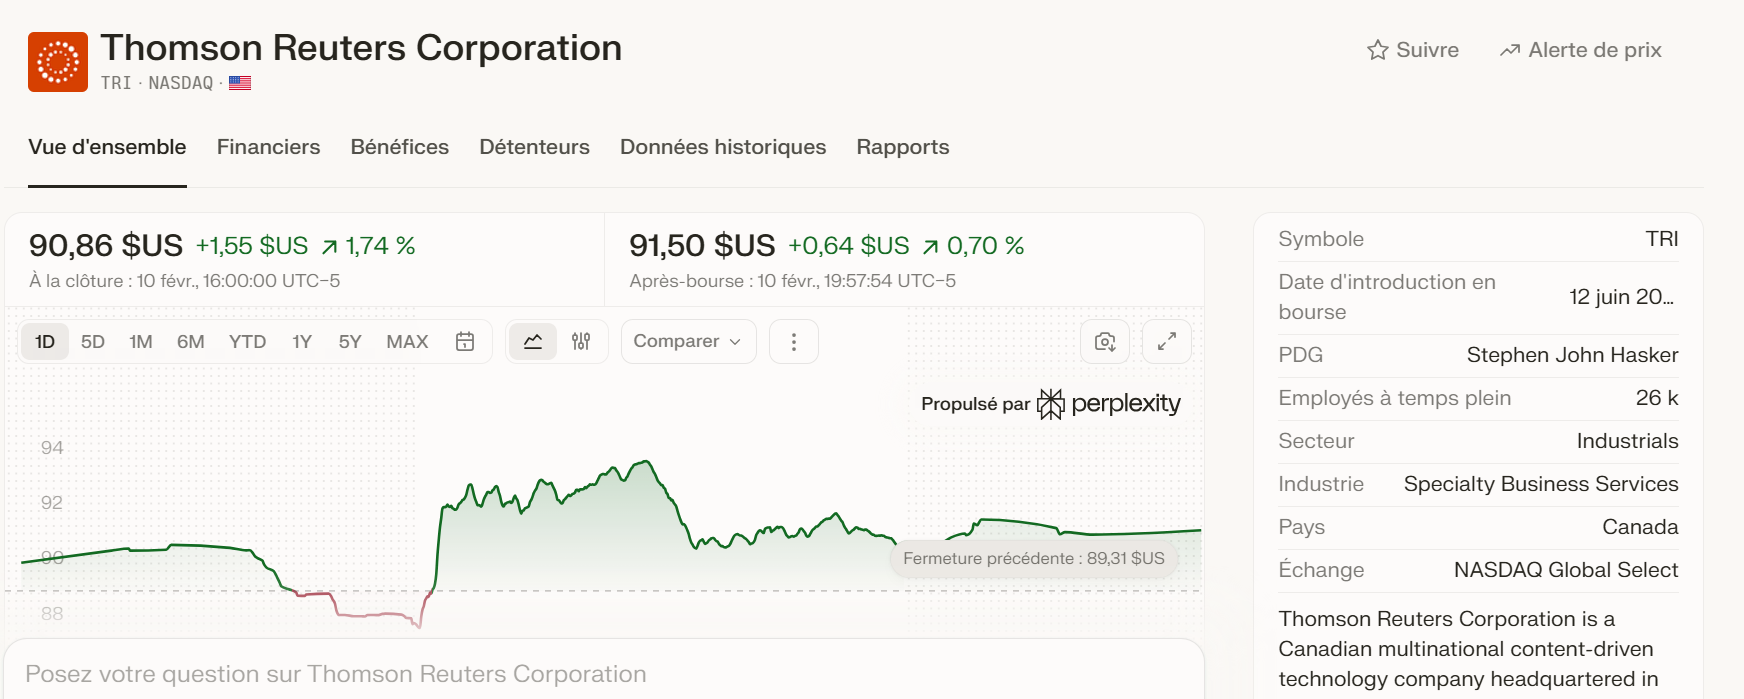Switch to Vue d'ensemble tab
This screenshot has height=699, width=1744.
[x=107, y=147]
